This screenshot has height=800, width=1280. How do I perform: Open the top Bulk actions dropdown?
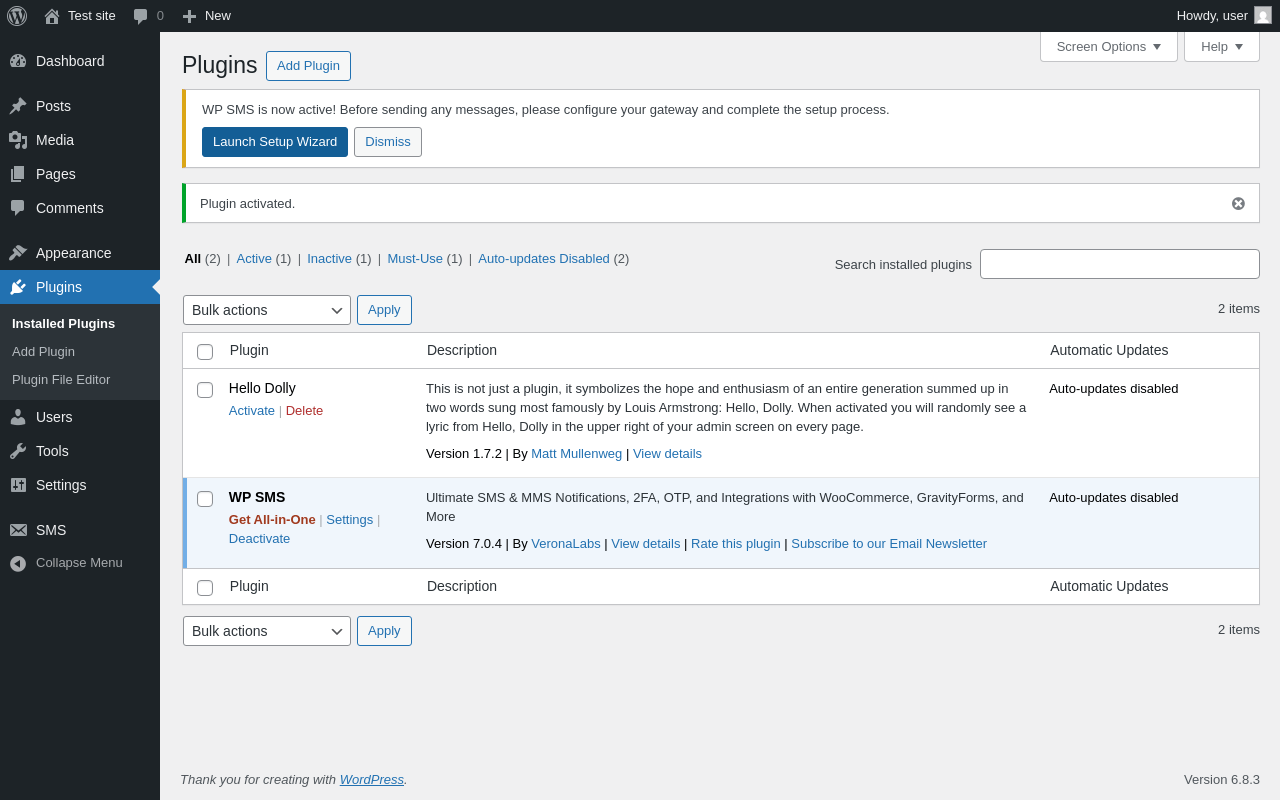click(266, 310)
